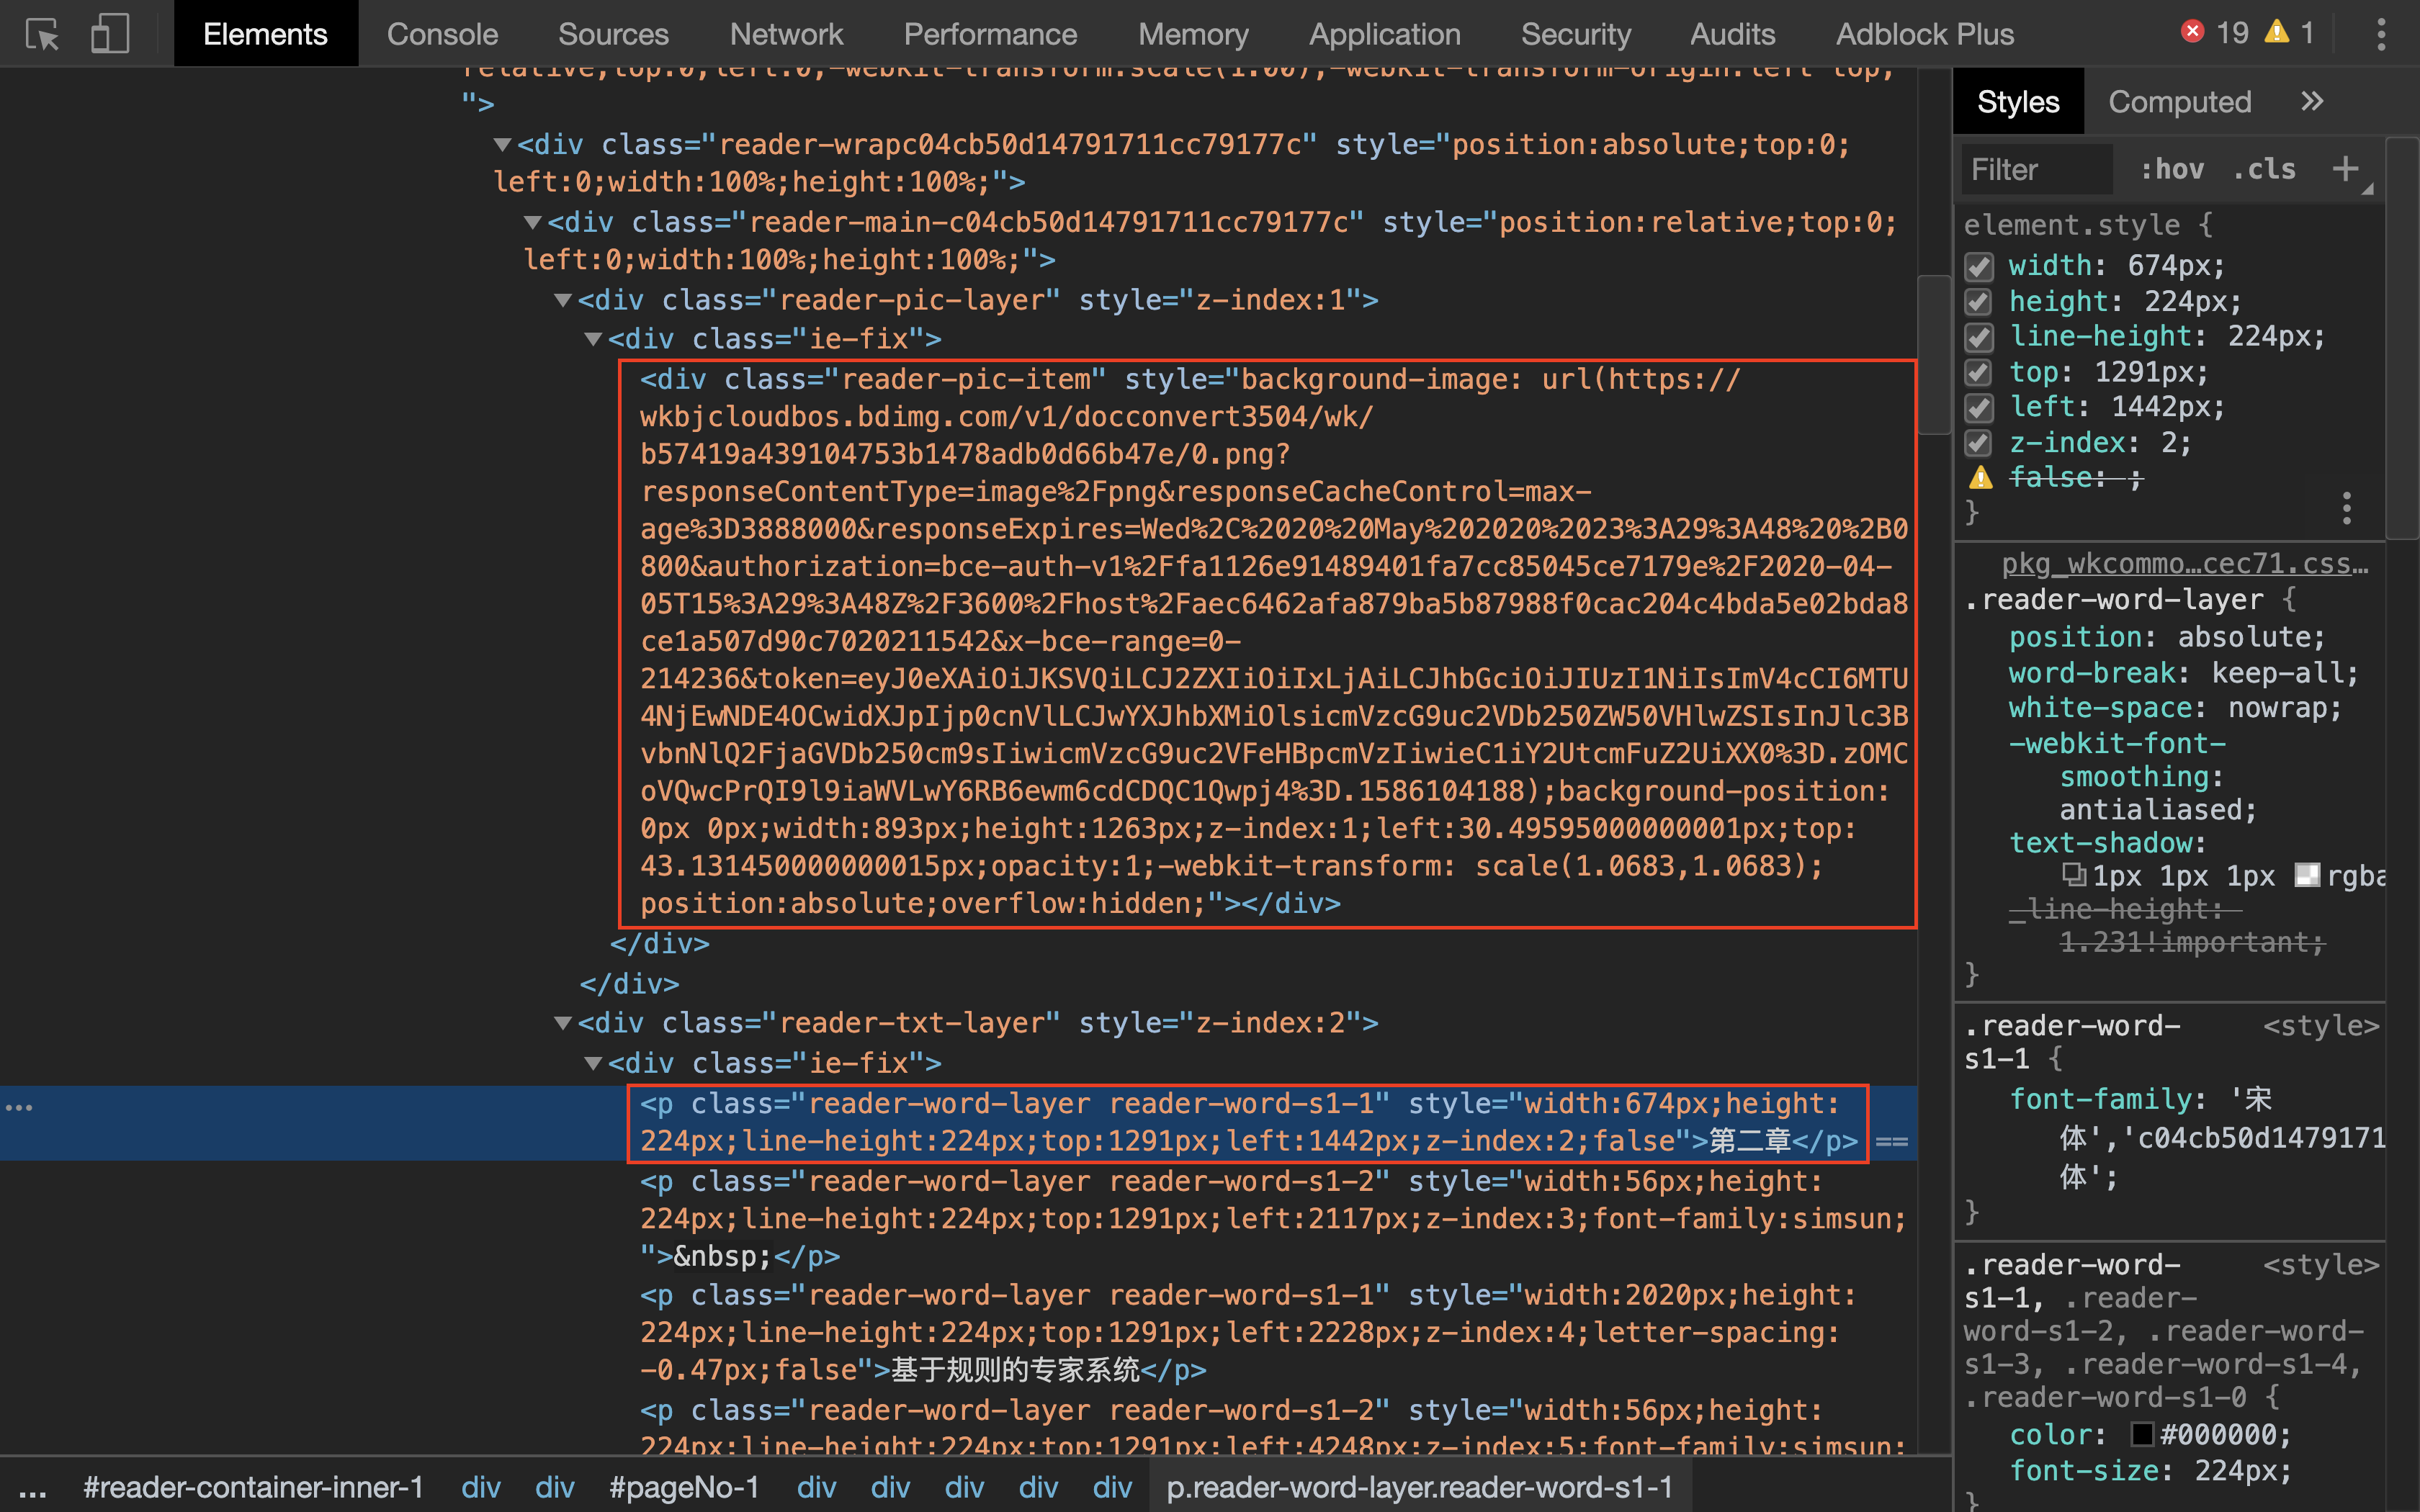Switch to the Network tab
The width and height of the screenshot is (2420, 1512).
click(786, 34)
